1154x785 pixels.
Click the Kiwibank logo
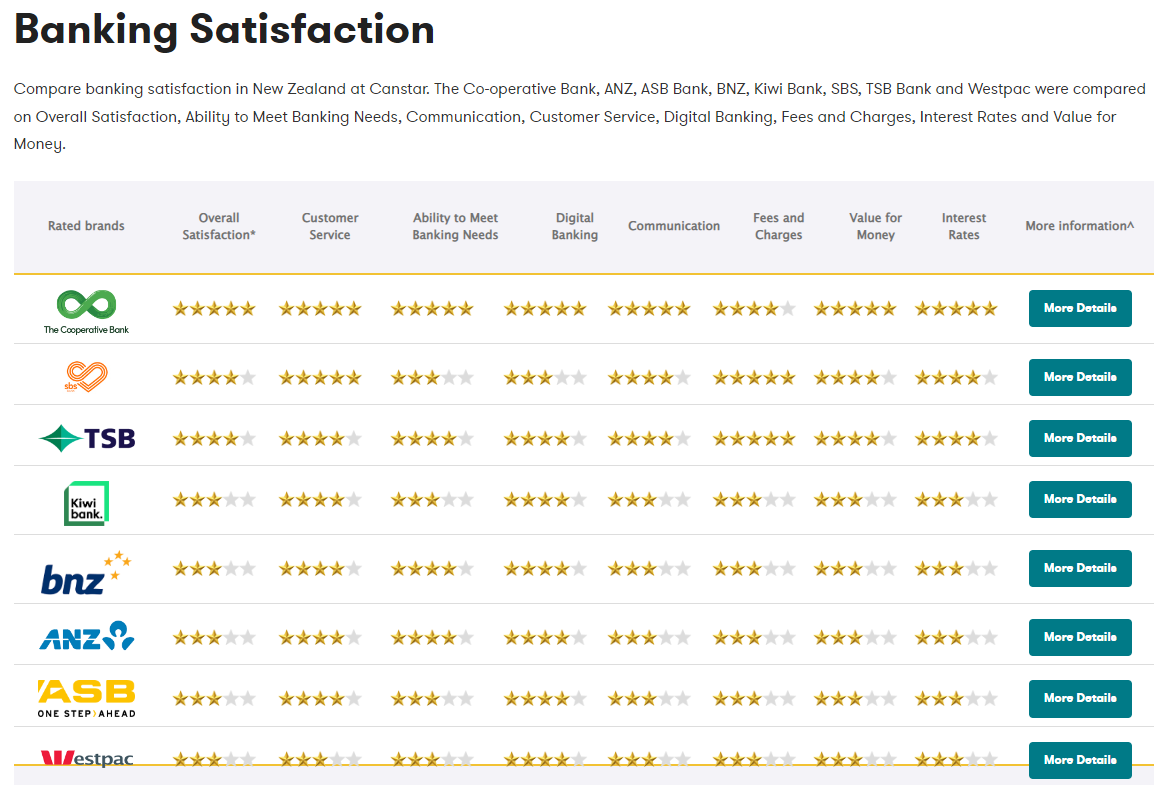(86, 503)
